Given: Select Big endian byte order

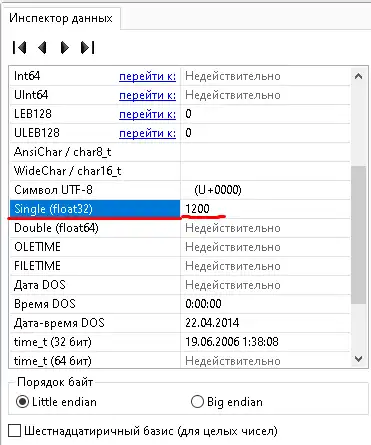Looking at the screenshot, I should pos(227,402).
